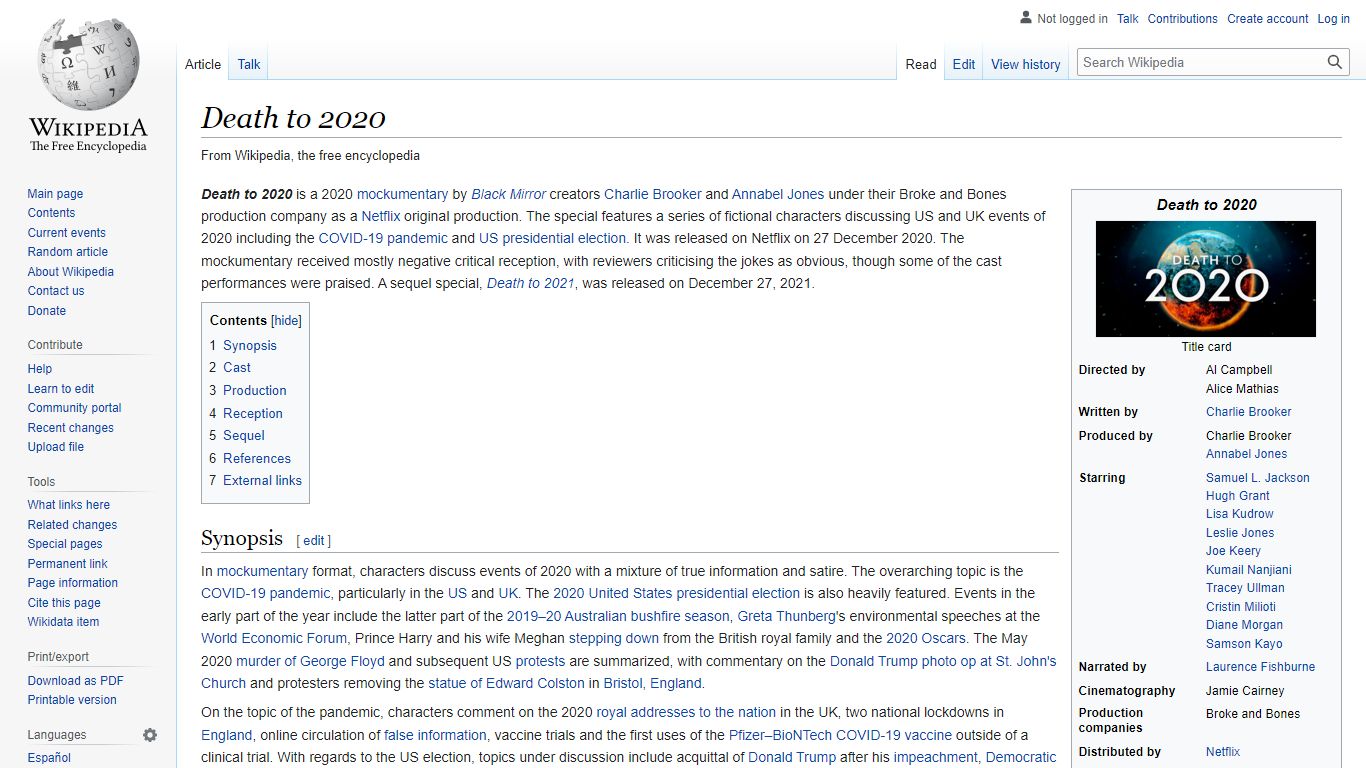Open language settings gear icon
Screen dimensions: 1366x768
150,735
